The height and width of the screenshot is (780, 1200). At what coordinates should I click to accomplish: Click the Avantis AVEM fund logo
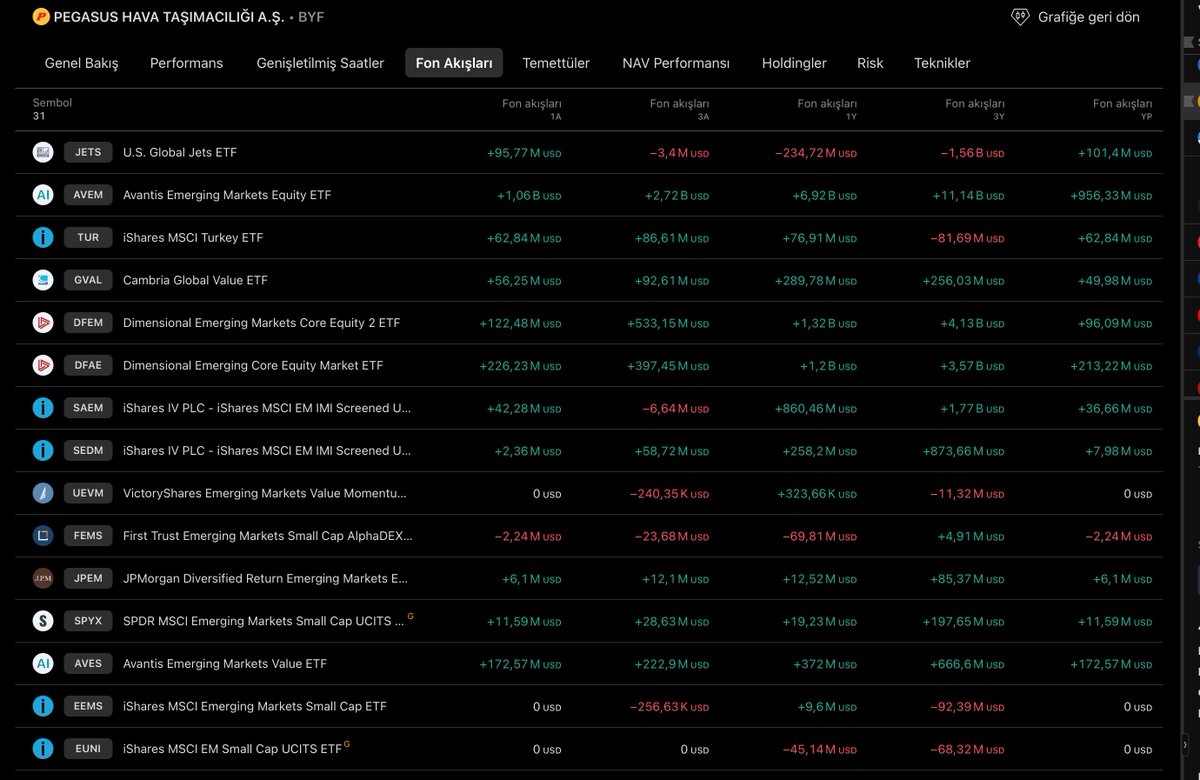pos(42,195)
